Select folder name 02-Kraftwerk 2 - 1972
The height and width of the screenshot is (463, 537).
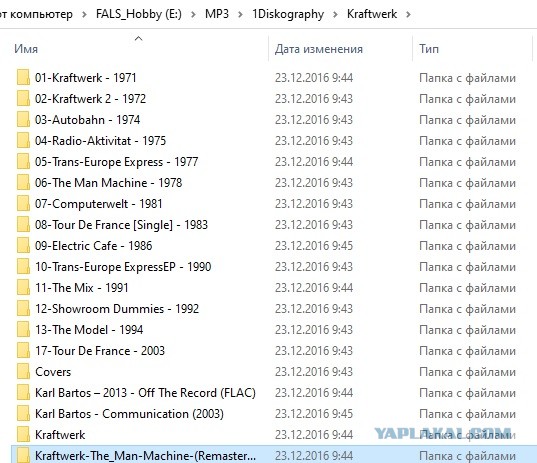click(90, 99)
